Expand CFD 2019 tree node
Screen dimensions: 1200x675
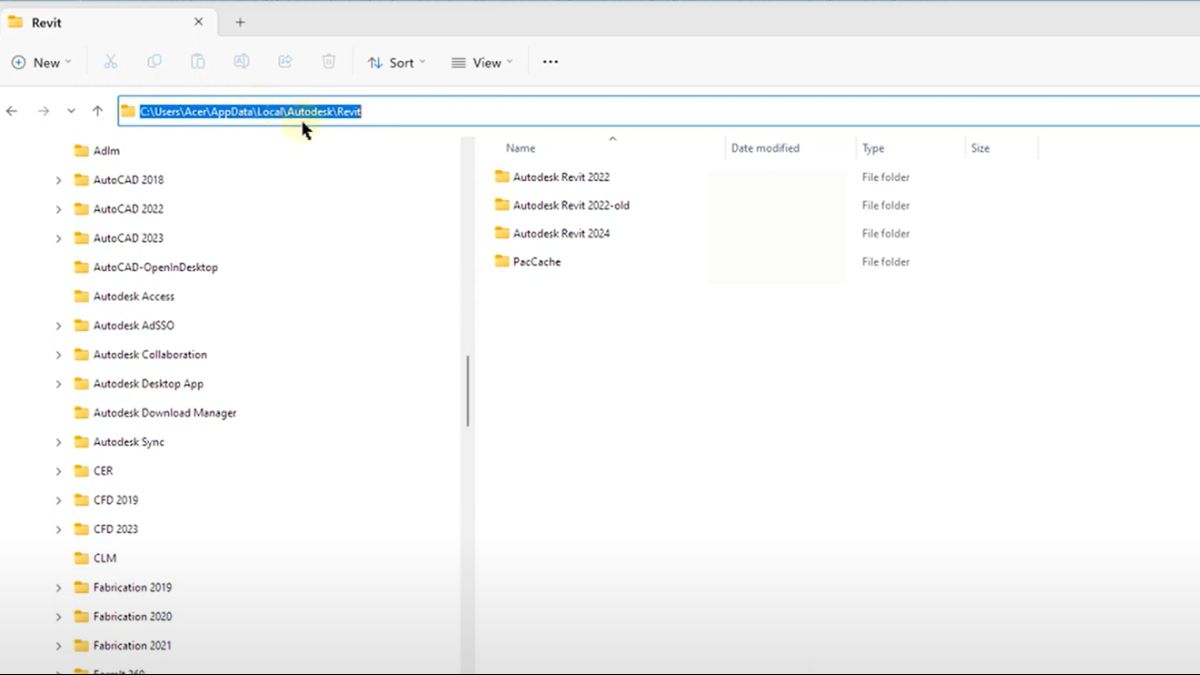(x=58, y=500)
